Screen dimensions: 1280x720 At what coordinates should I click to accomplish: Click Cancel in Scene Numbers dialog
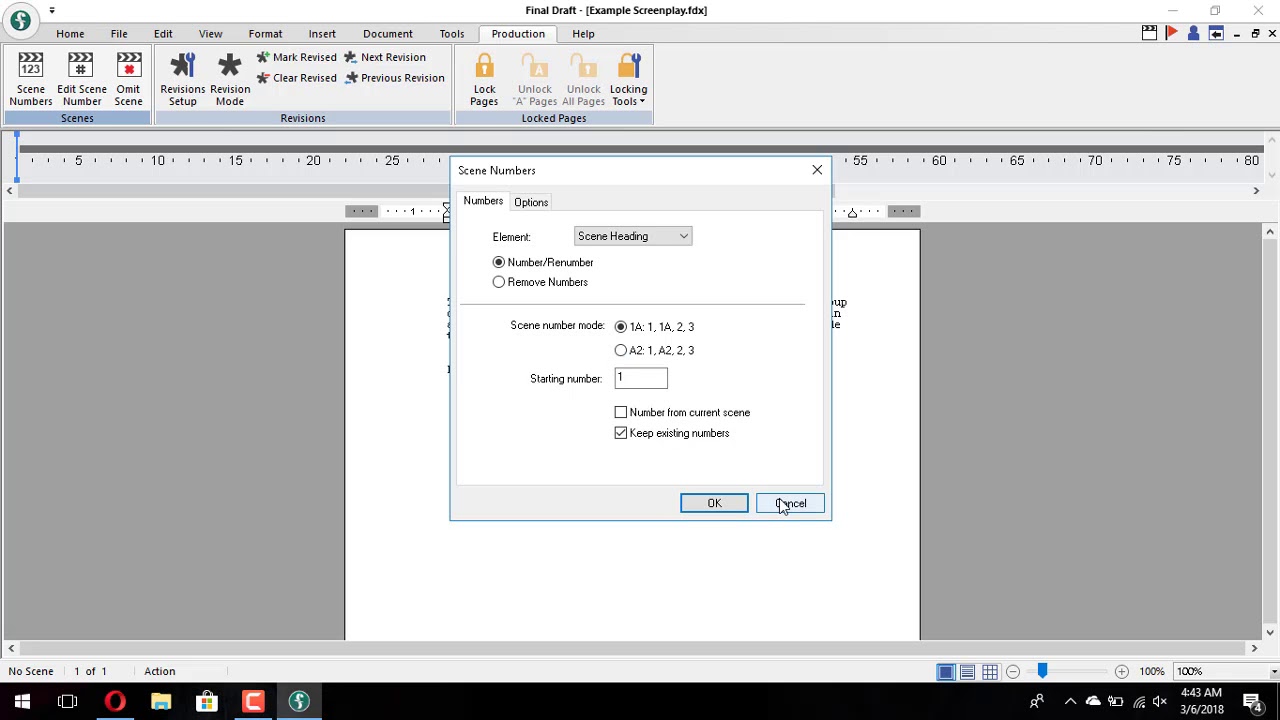coord(790,503)
